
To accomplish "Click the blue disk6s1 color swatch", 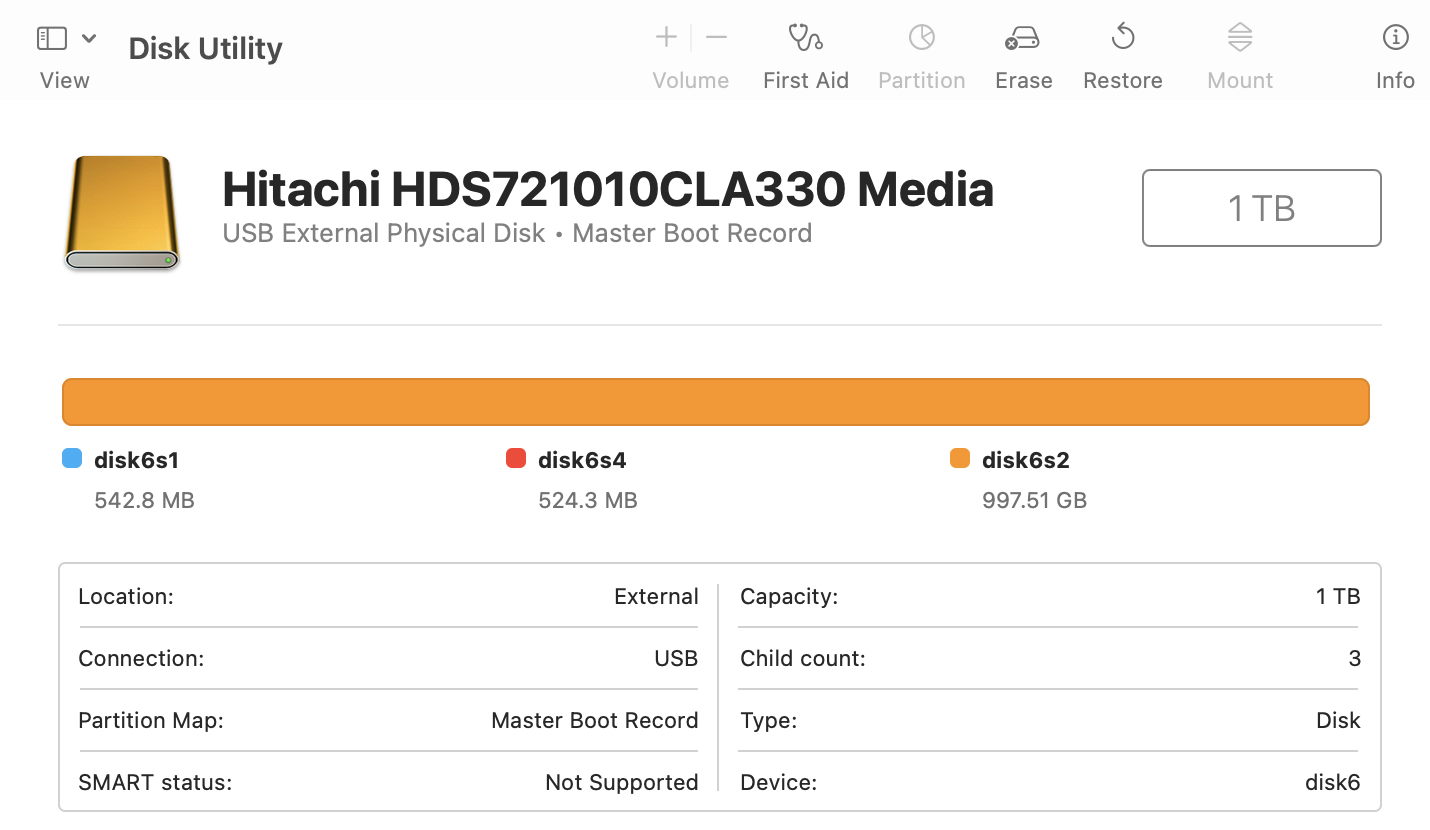I will pyautogui.click(x=72, y=459).
